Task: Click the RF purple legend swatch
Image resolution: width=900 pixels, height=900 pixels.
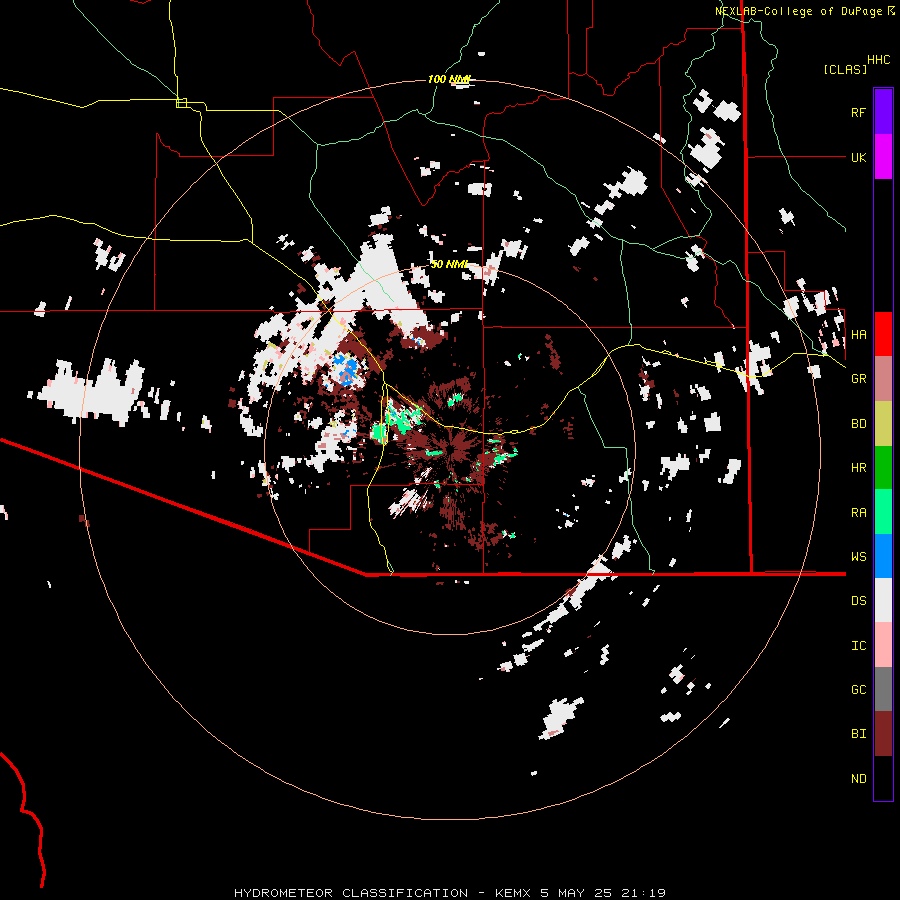Action: coord(883,112)
